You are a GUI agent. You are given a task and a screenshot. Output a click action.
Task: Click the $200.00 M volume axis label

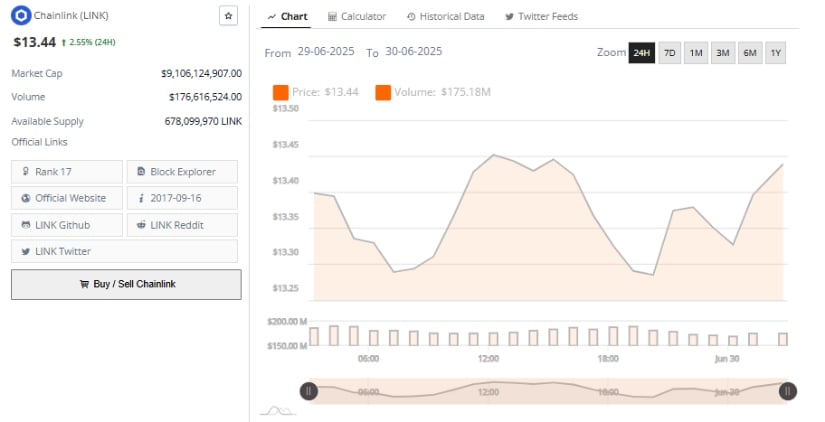click(x=287, y=321)
